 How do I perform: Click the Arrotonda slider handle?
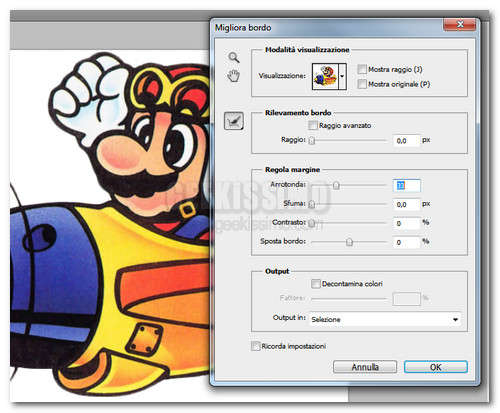336,185
